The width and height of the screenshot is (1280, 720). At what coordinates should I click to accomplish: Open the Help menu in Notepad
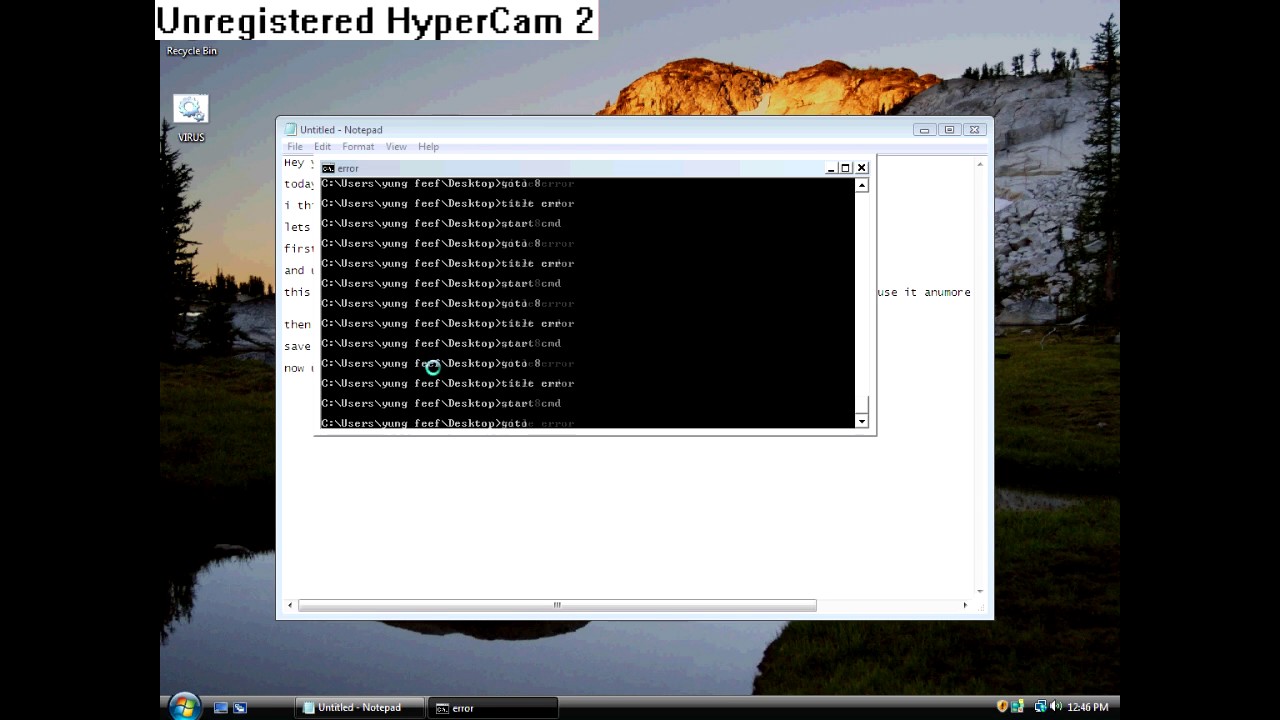pyautogui.click(x=428, y=147)
